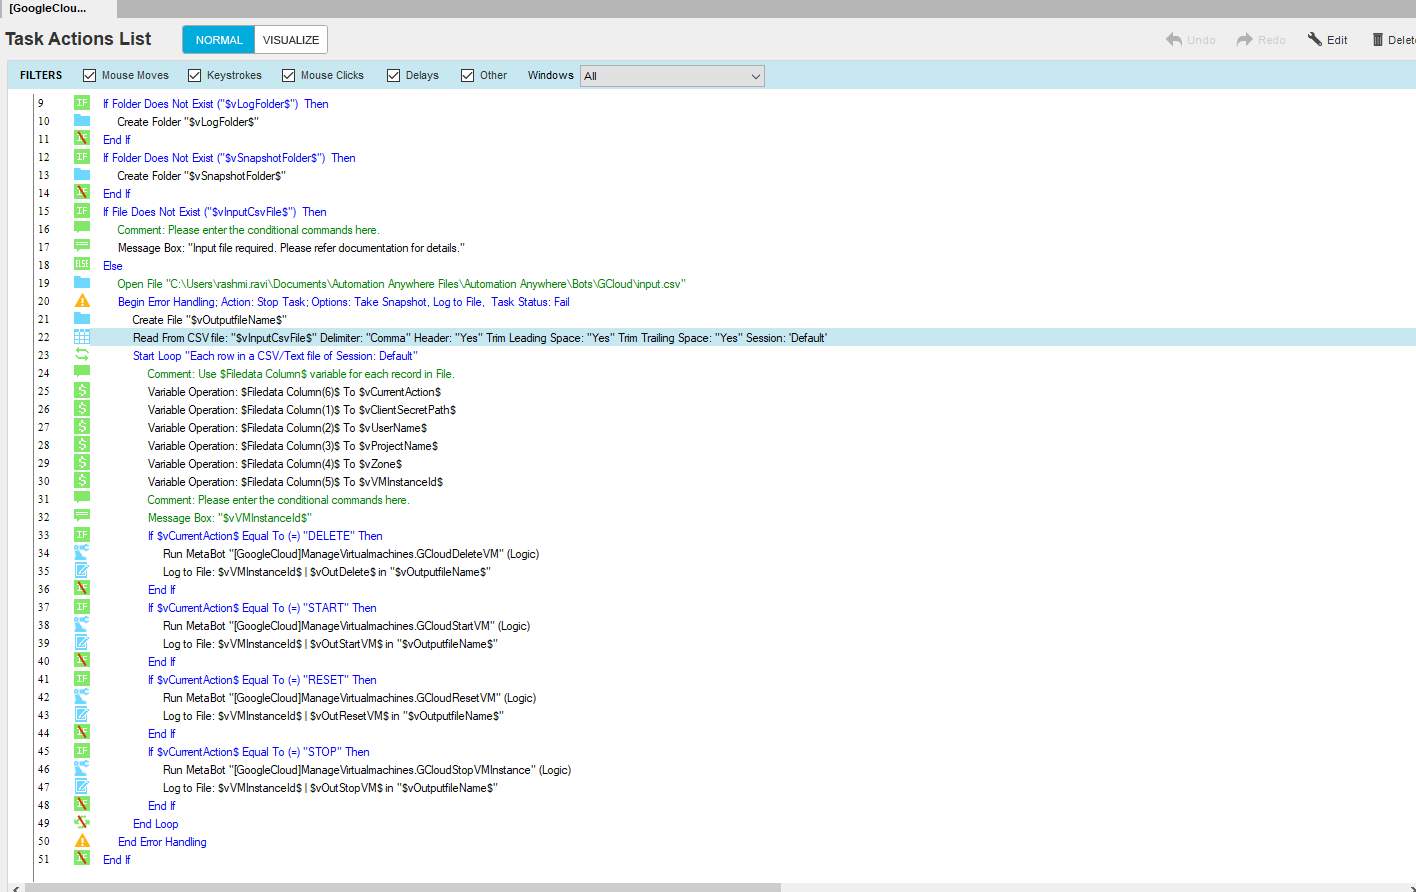1416x892 pixels.
Task: Click the Undo arrow icon
Action: [1174, 40]
